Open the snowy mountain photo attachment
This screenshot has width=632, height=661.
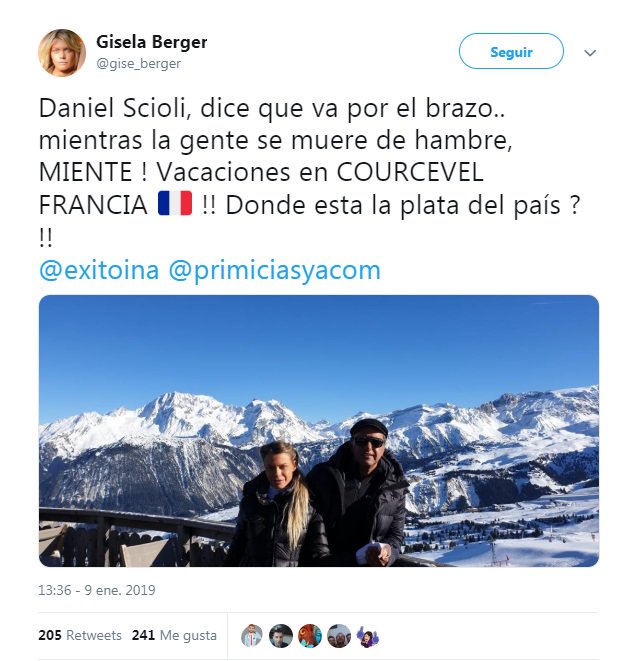point(319,431)
